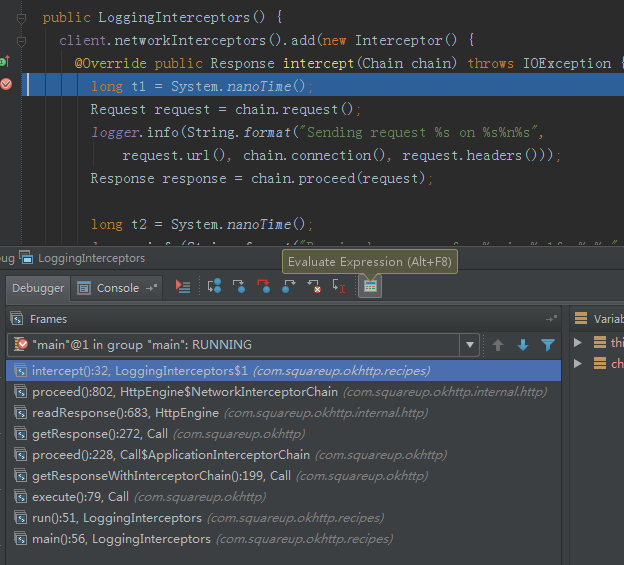Image resolution: width=624 pixels, height=565 pixels.
Task: Select the main():56 LoggingInterceptors frame
Action: coord(121,539)
